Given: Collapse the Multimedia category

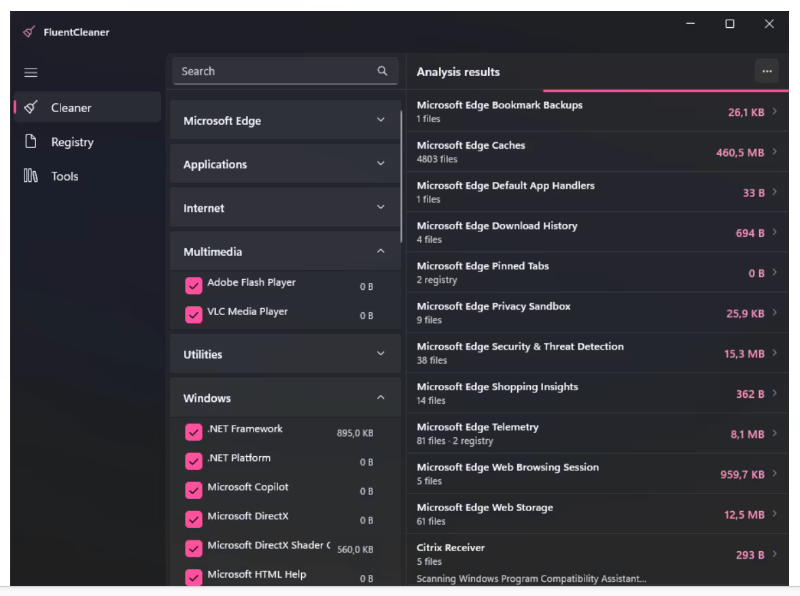Looking at the screenshot, I should pos(380,252).
